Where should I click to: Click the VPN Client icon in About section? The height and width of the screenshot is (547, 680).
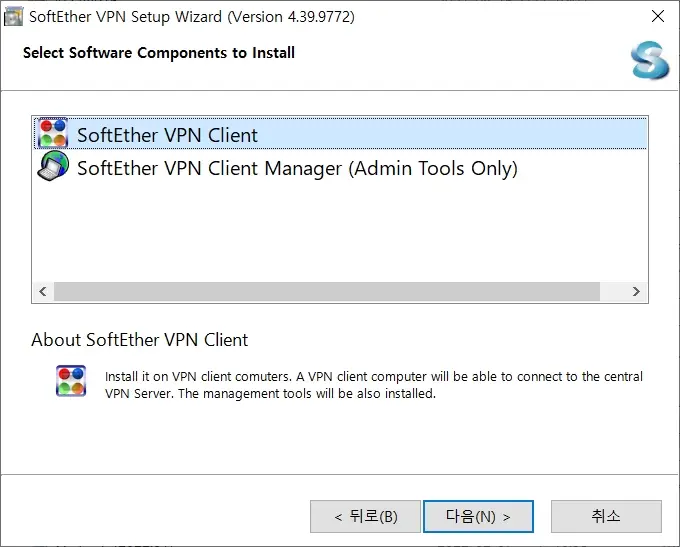(71, 381)
